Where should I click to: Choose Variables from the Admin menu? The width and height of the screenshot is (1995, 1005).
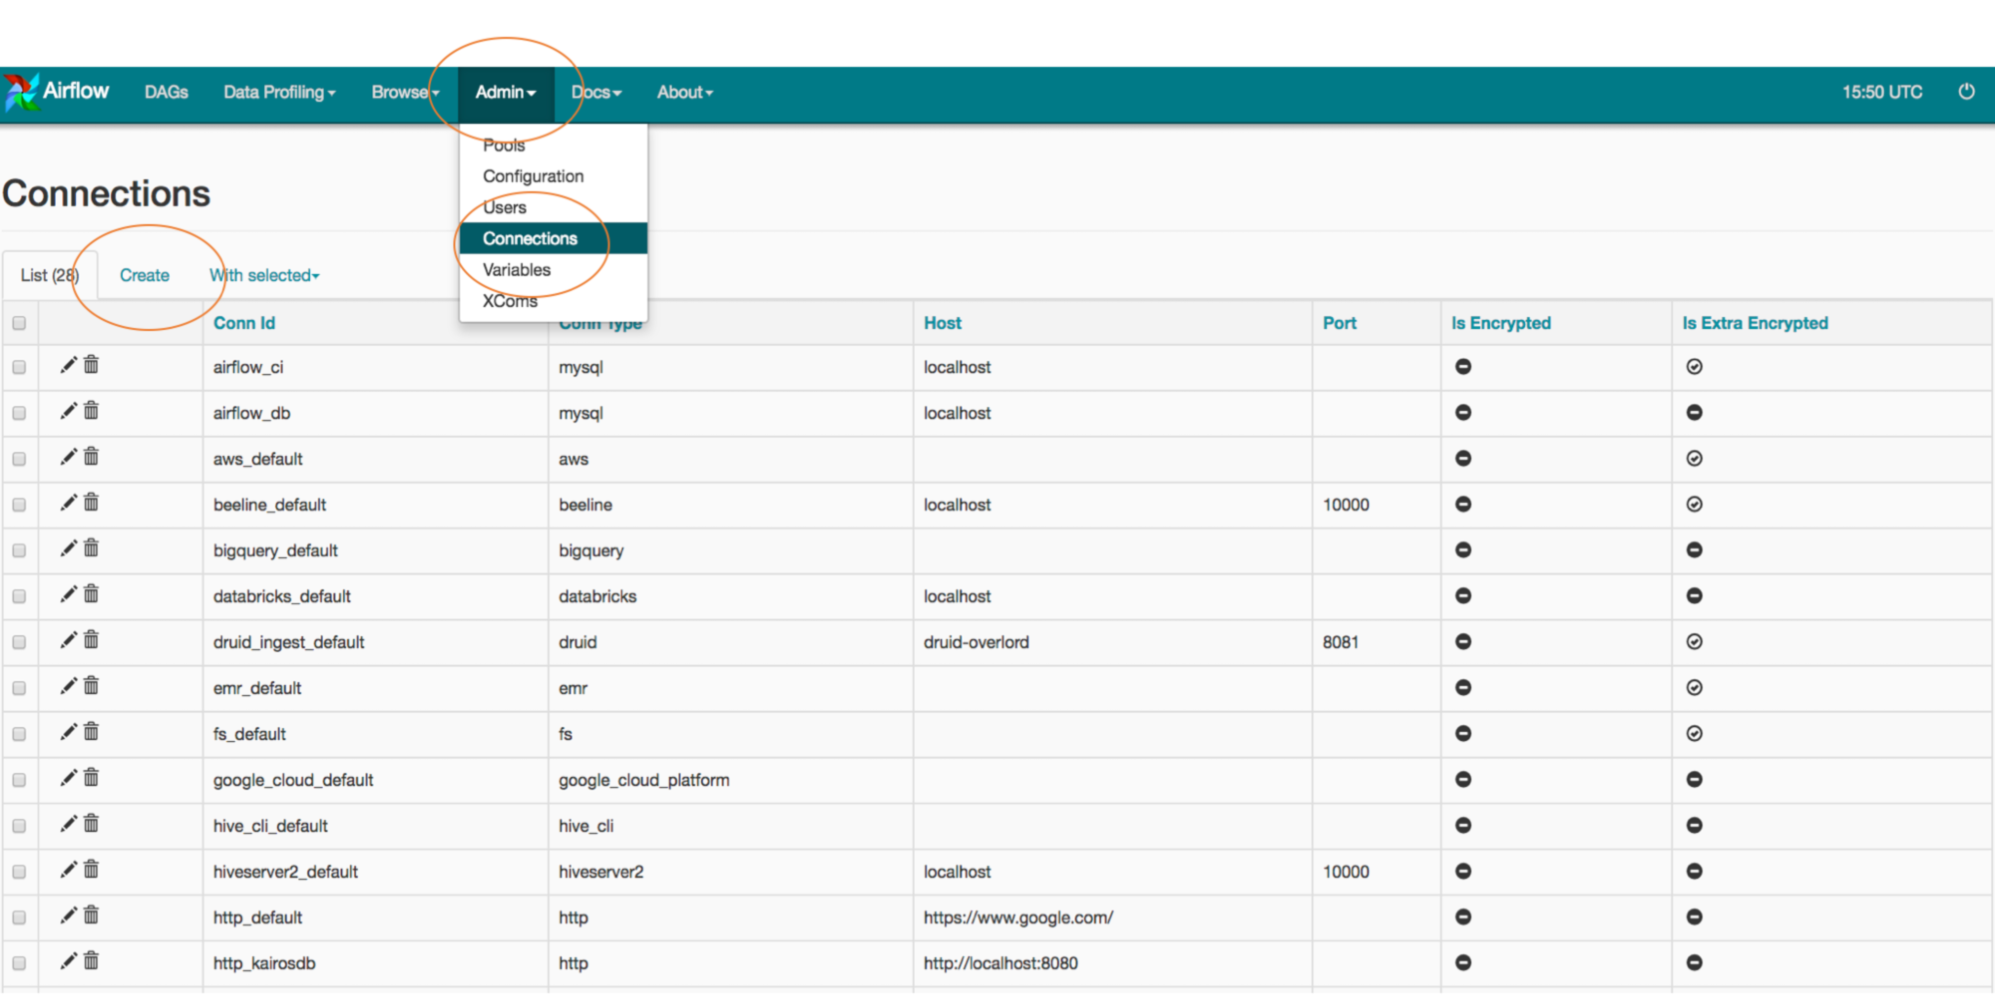[516, 270]
